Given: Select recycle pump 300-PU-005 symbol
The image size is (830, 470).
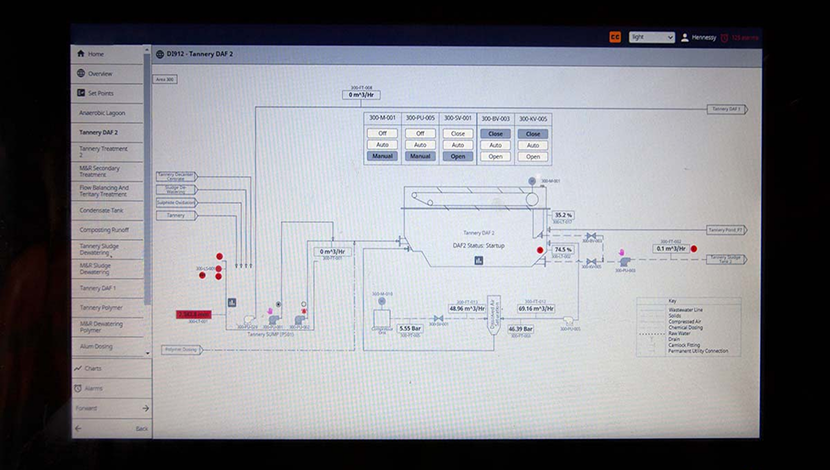Looking at the screenshot, I should (568, 321).
